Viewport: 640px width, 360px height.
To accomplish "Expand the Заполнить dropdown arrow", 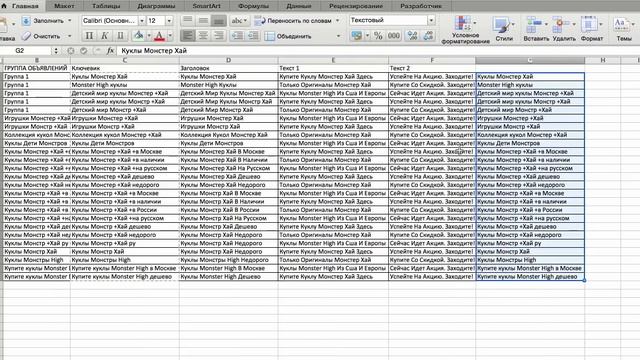I will pyautogui.click(x=69, y=20).
